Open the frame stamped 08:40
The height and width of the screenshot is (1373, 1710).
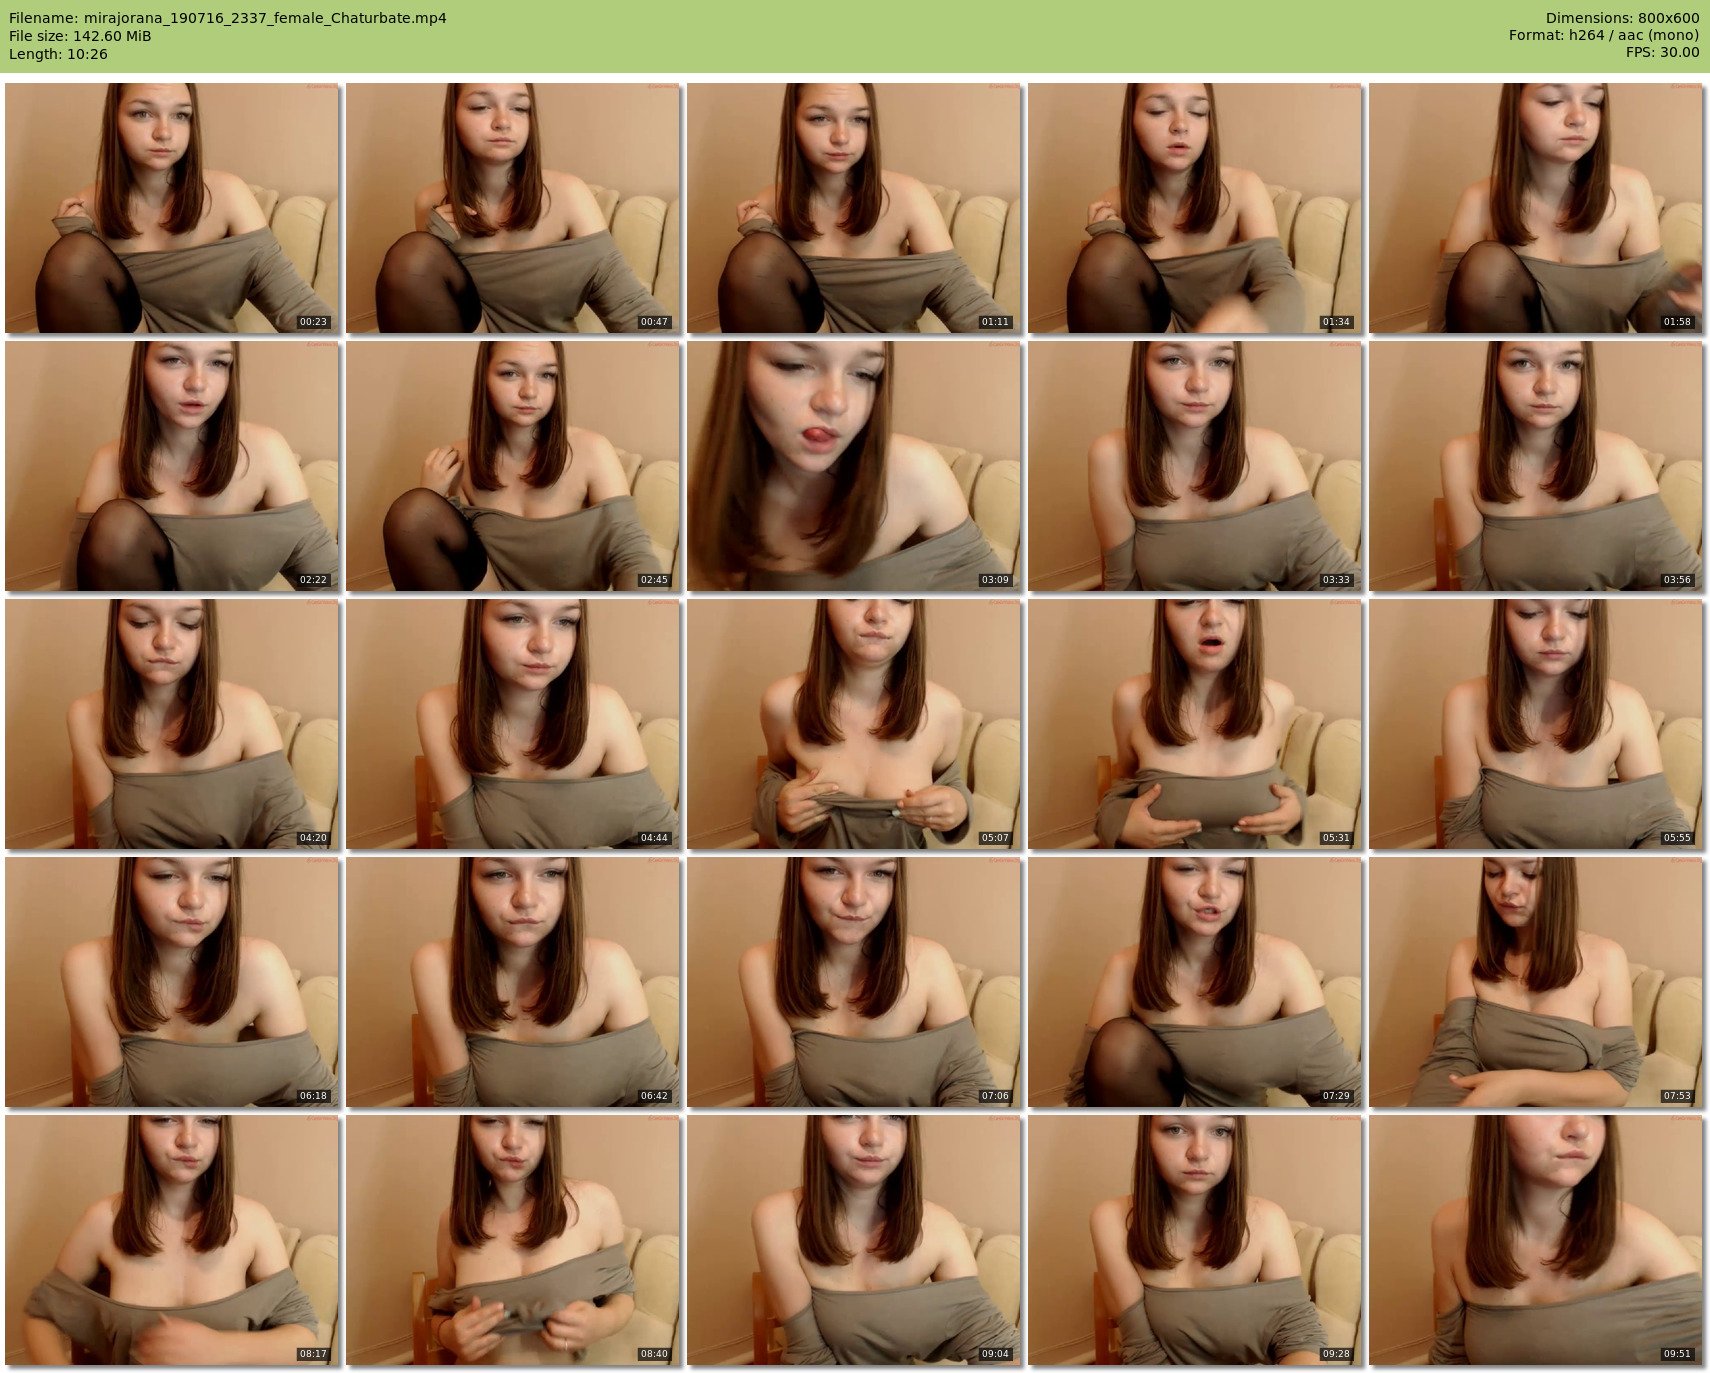513,1240
